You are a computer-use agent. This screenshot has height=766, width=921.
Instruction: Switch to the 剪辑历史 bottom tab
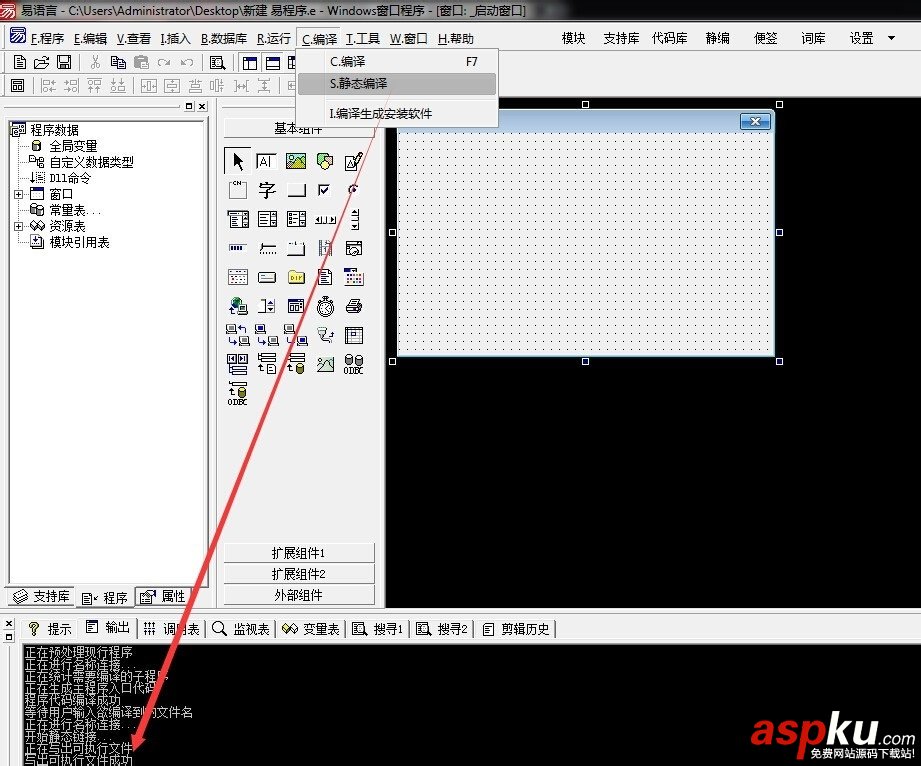516,629
